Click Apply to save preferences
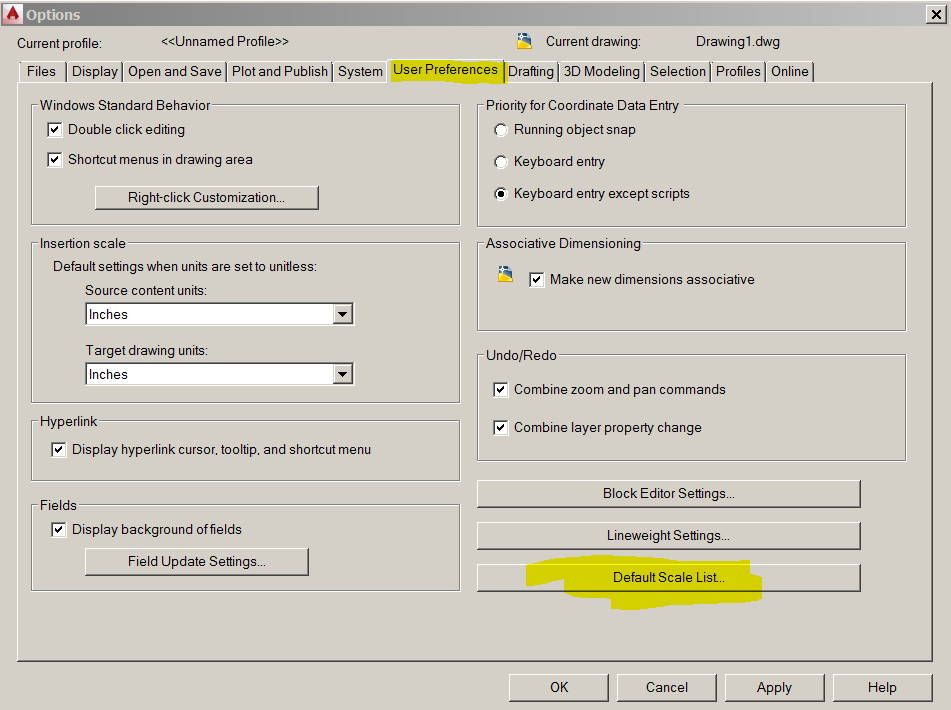Image resolution: width=951 pixels, height=710 pixels. (774, 688)
